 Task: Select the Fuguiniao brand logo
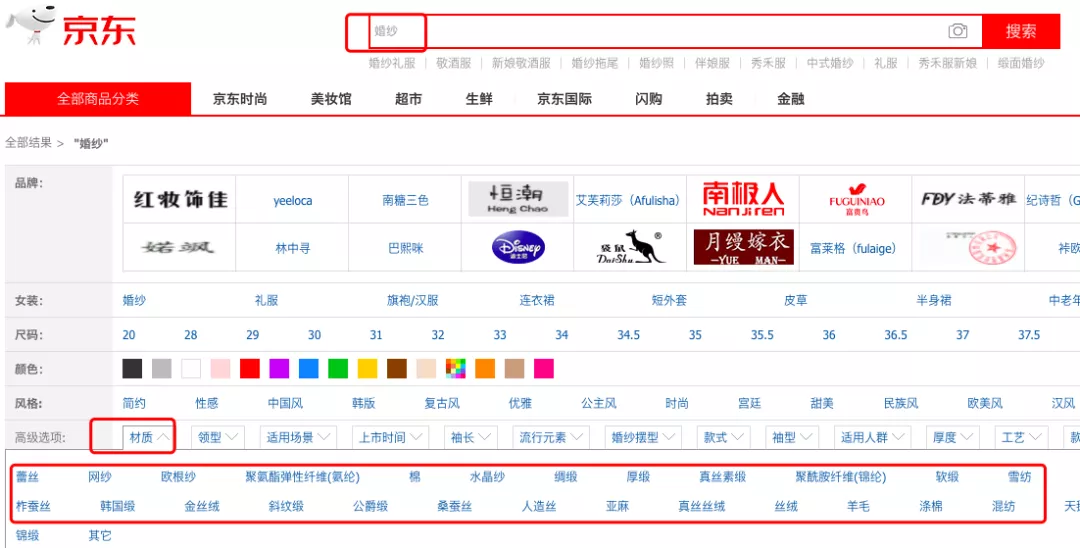857,199
